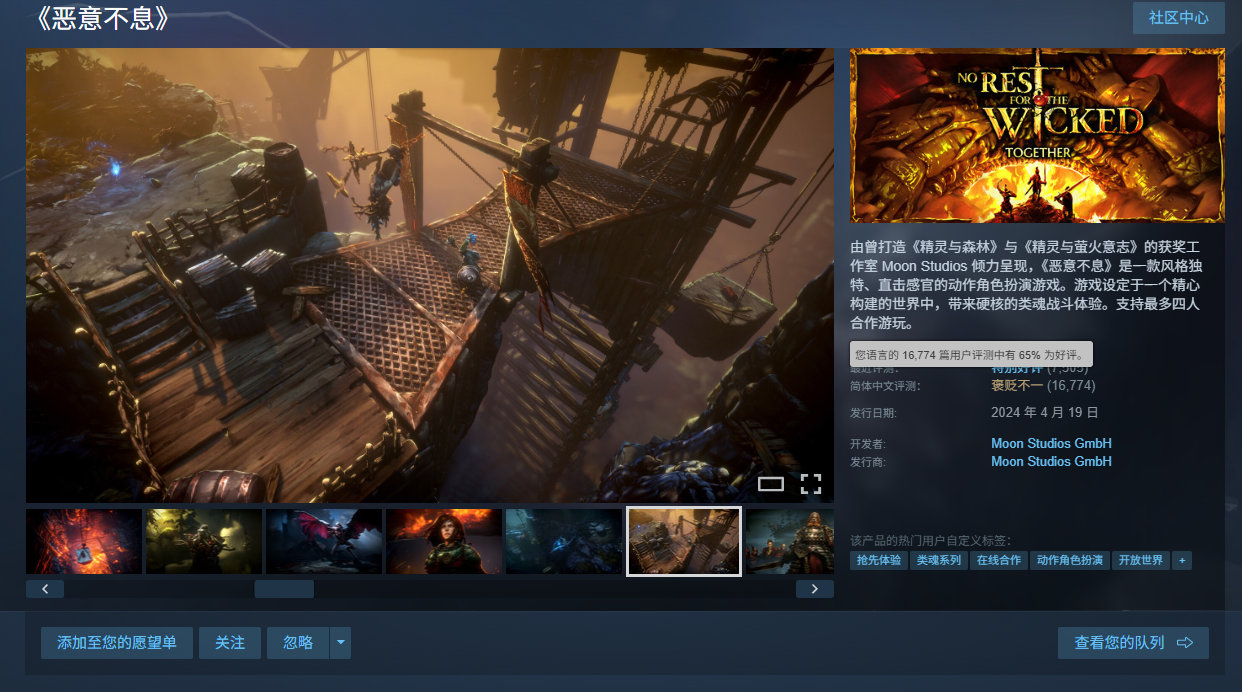1242x692 pixels.
Task: Click 该产品的热门用户自定义标签 heading
Action: tap(930, 541)
